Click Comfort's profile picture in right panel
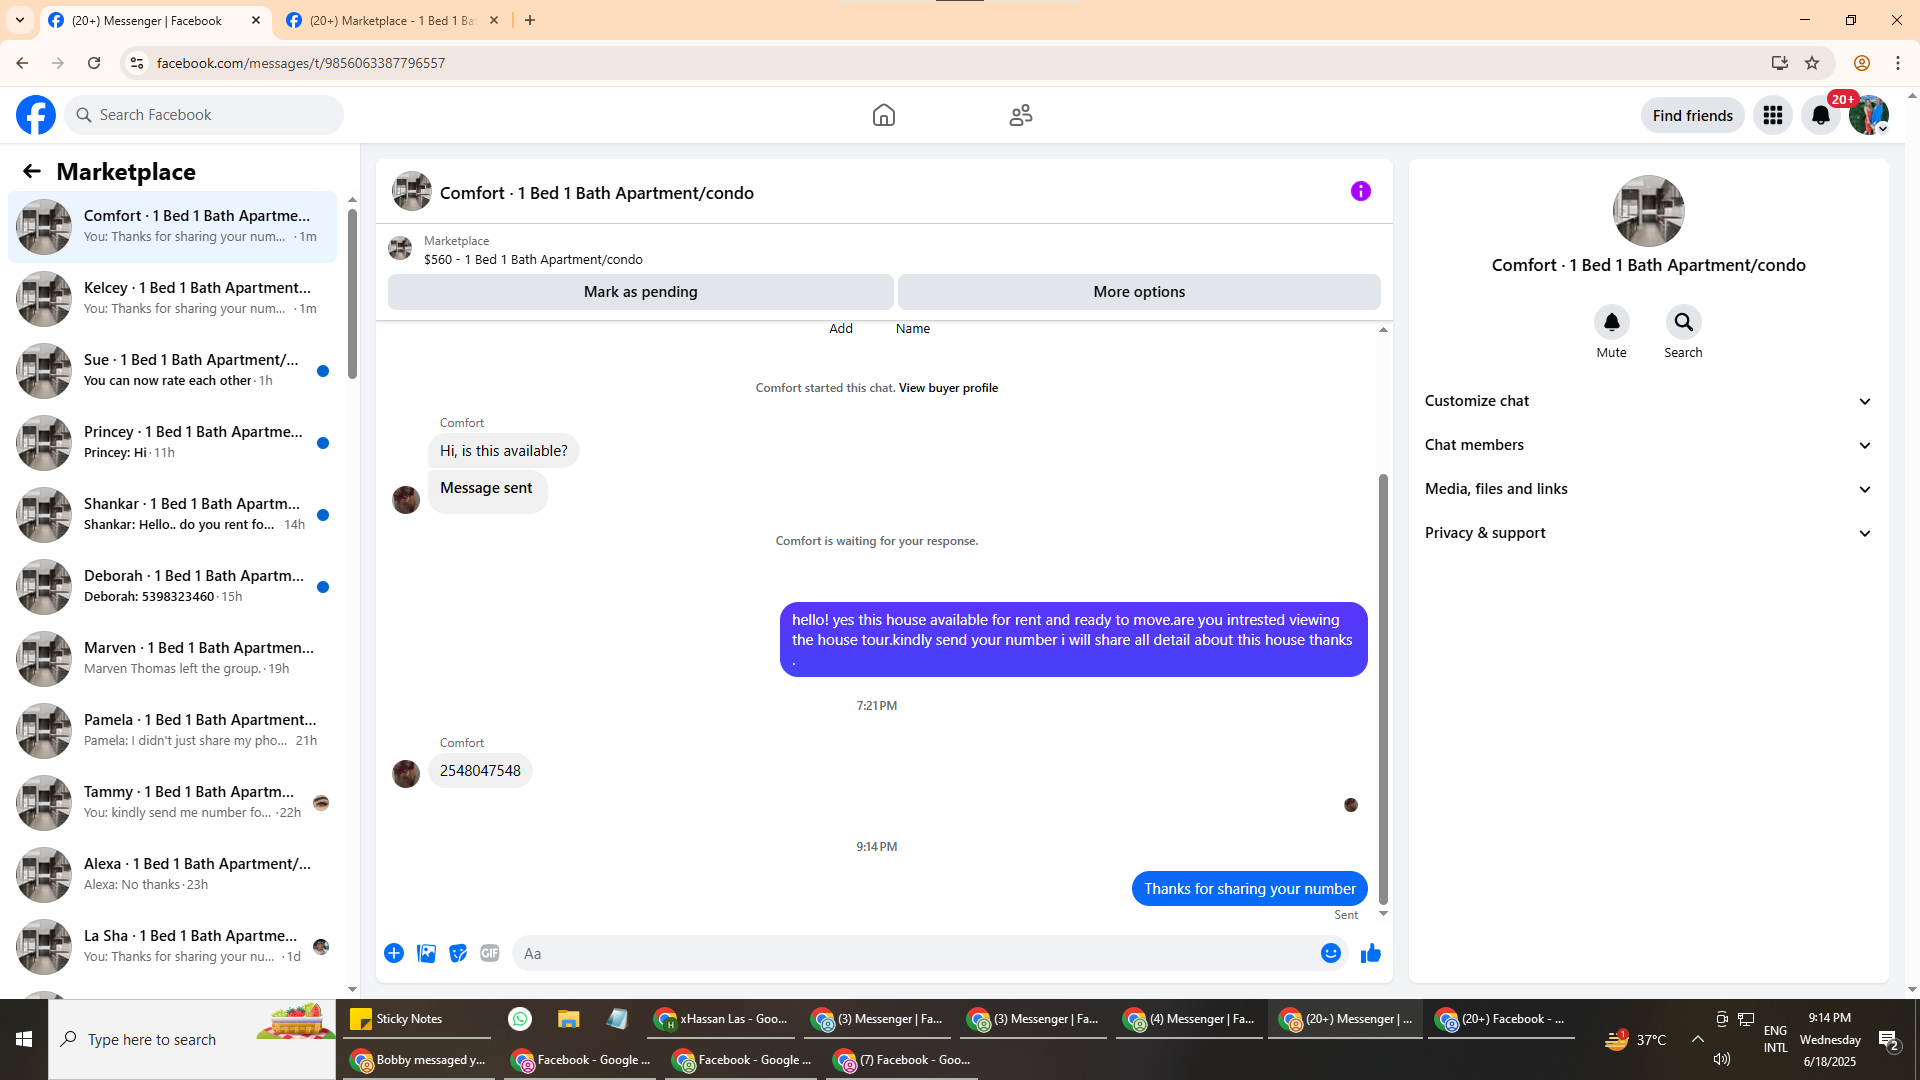Viewport: 1920px width, 1080px height. (1648, 211)
